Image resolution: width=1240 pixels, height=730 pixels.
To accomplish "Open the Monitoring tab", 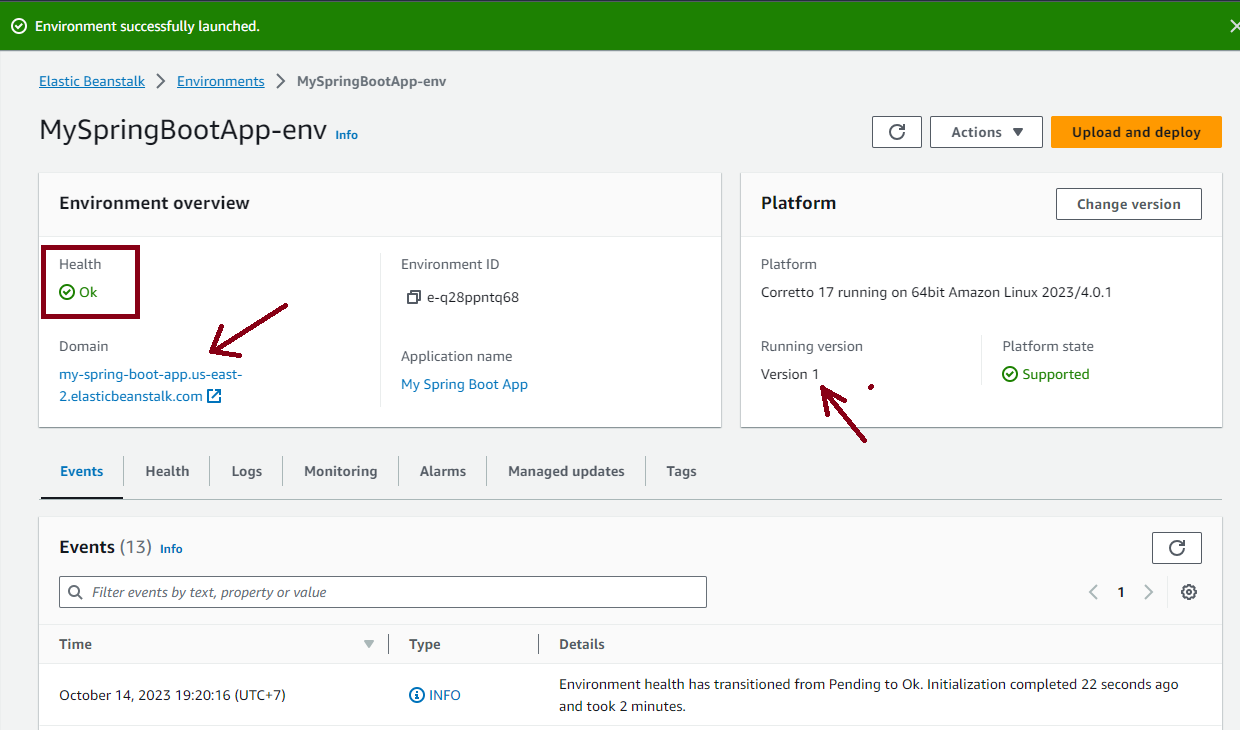I will click(x=341, y=471).
